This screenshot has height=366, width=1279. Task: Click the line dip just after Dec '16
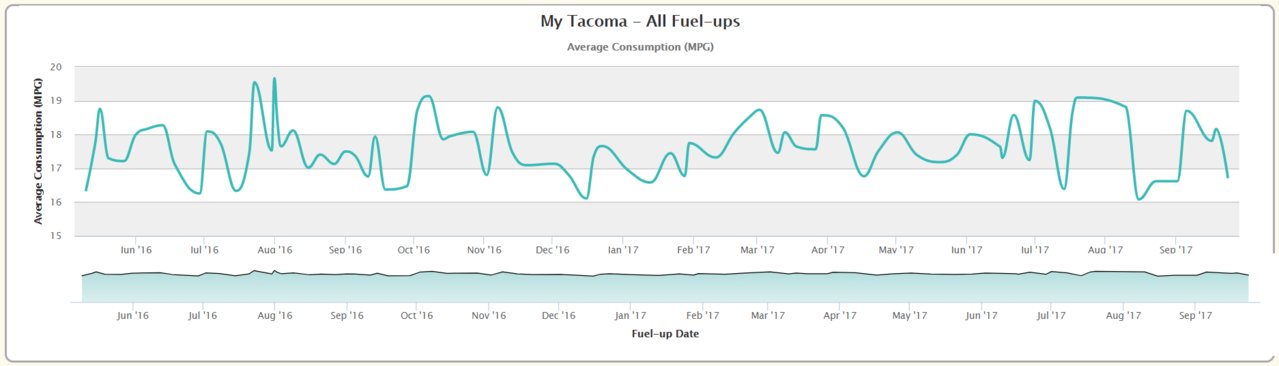point(586,198)
